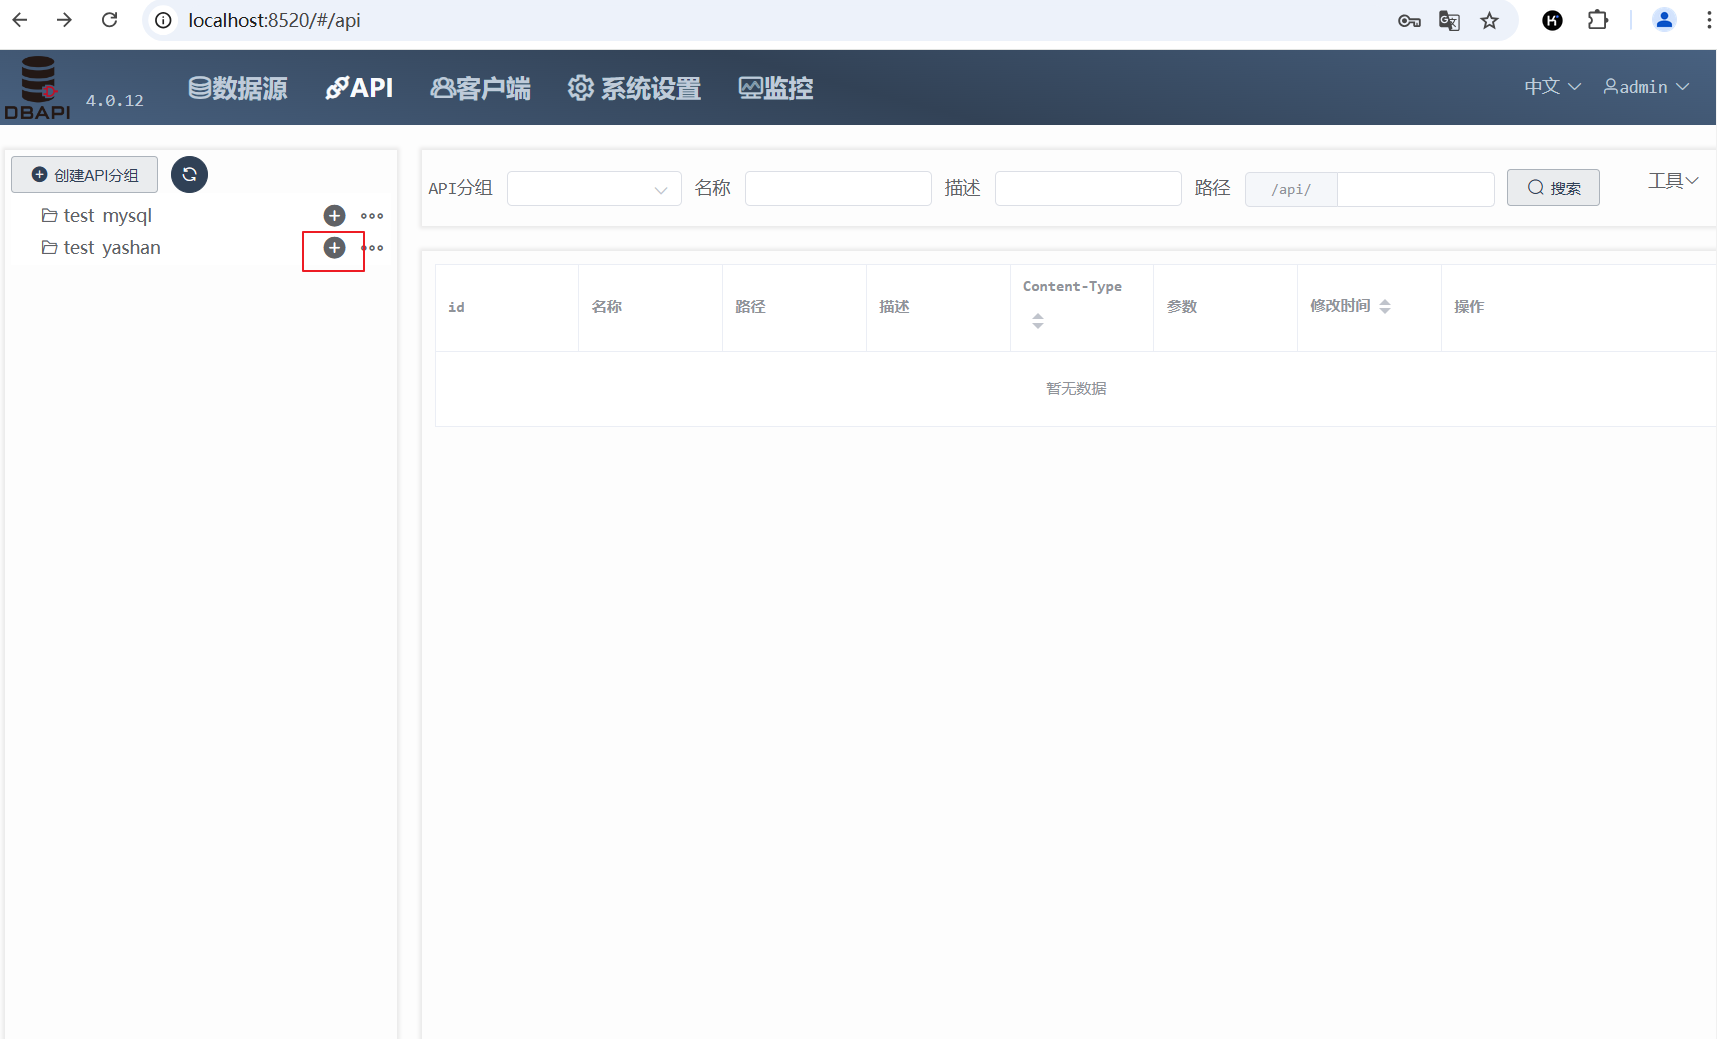The height and width of the screenshot is (1039, 1717).
Task: Click the plus icon on test mysql group
Action: point(334,215)
